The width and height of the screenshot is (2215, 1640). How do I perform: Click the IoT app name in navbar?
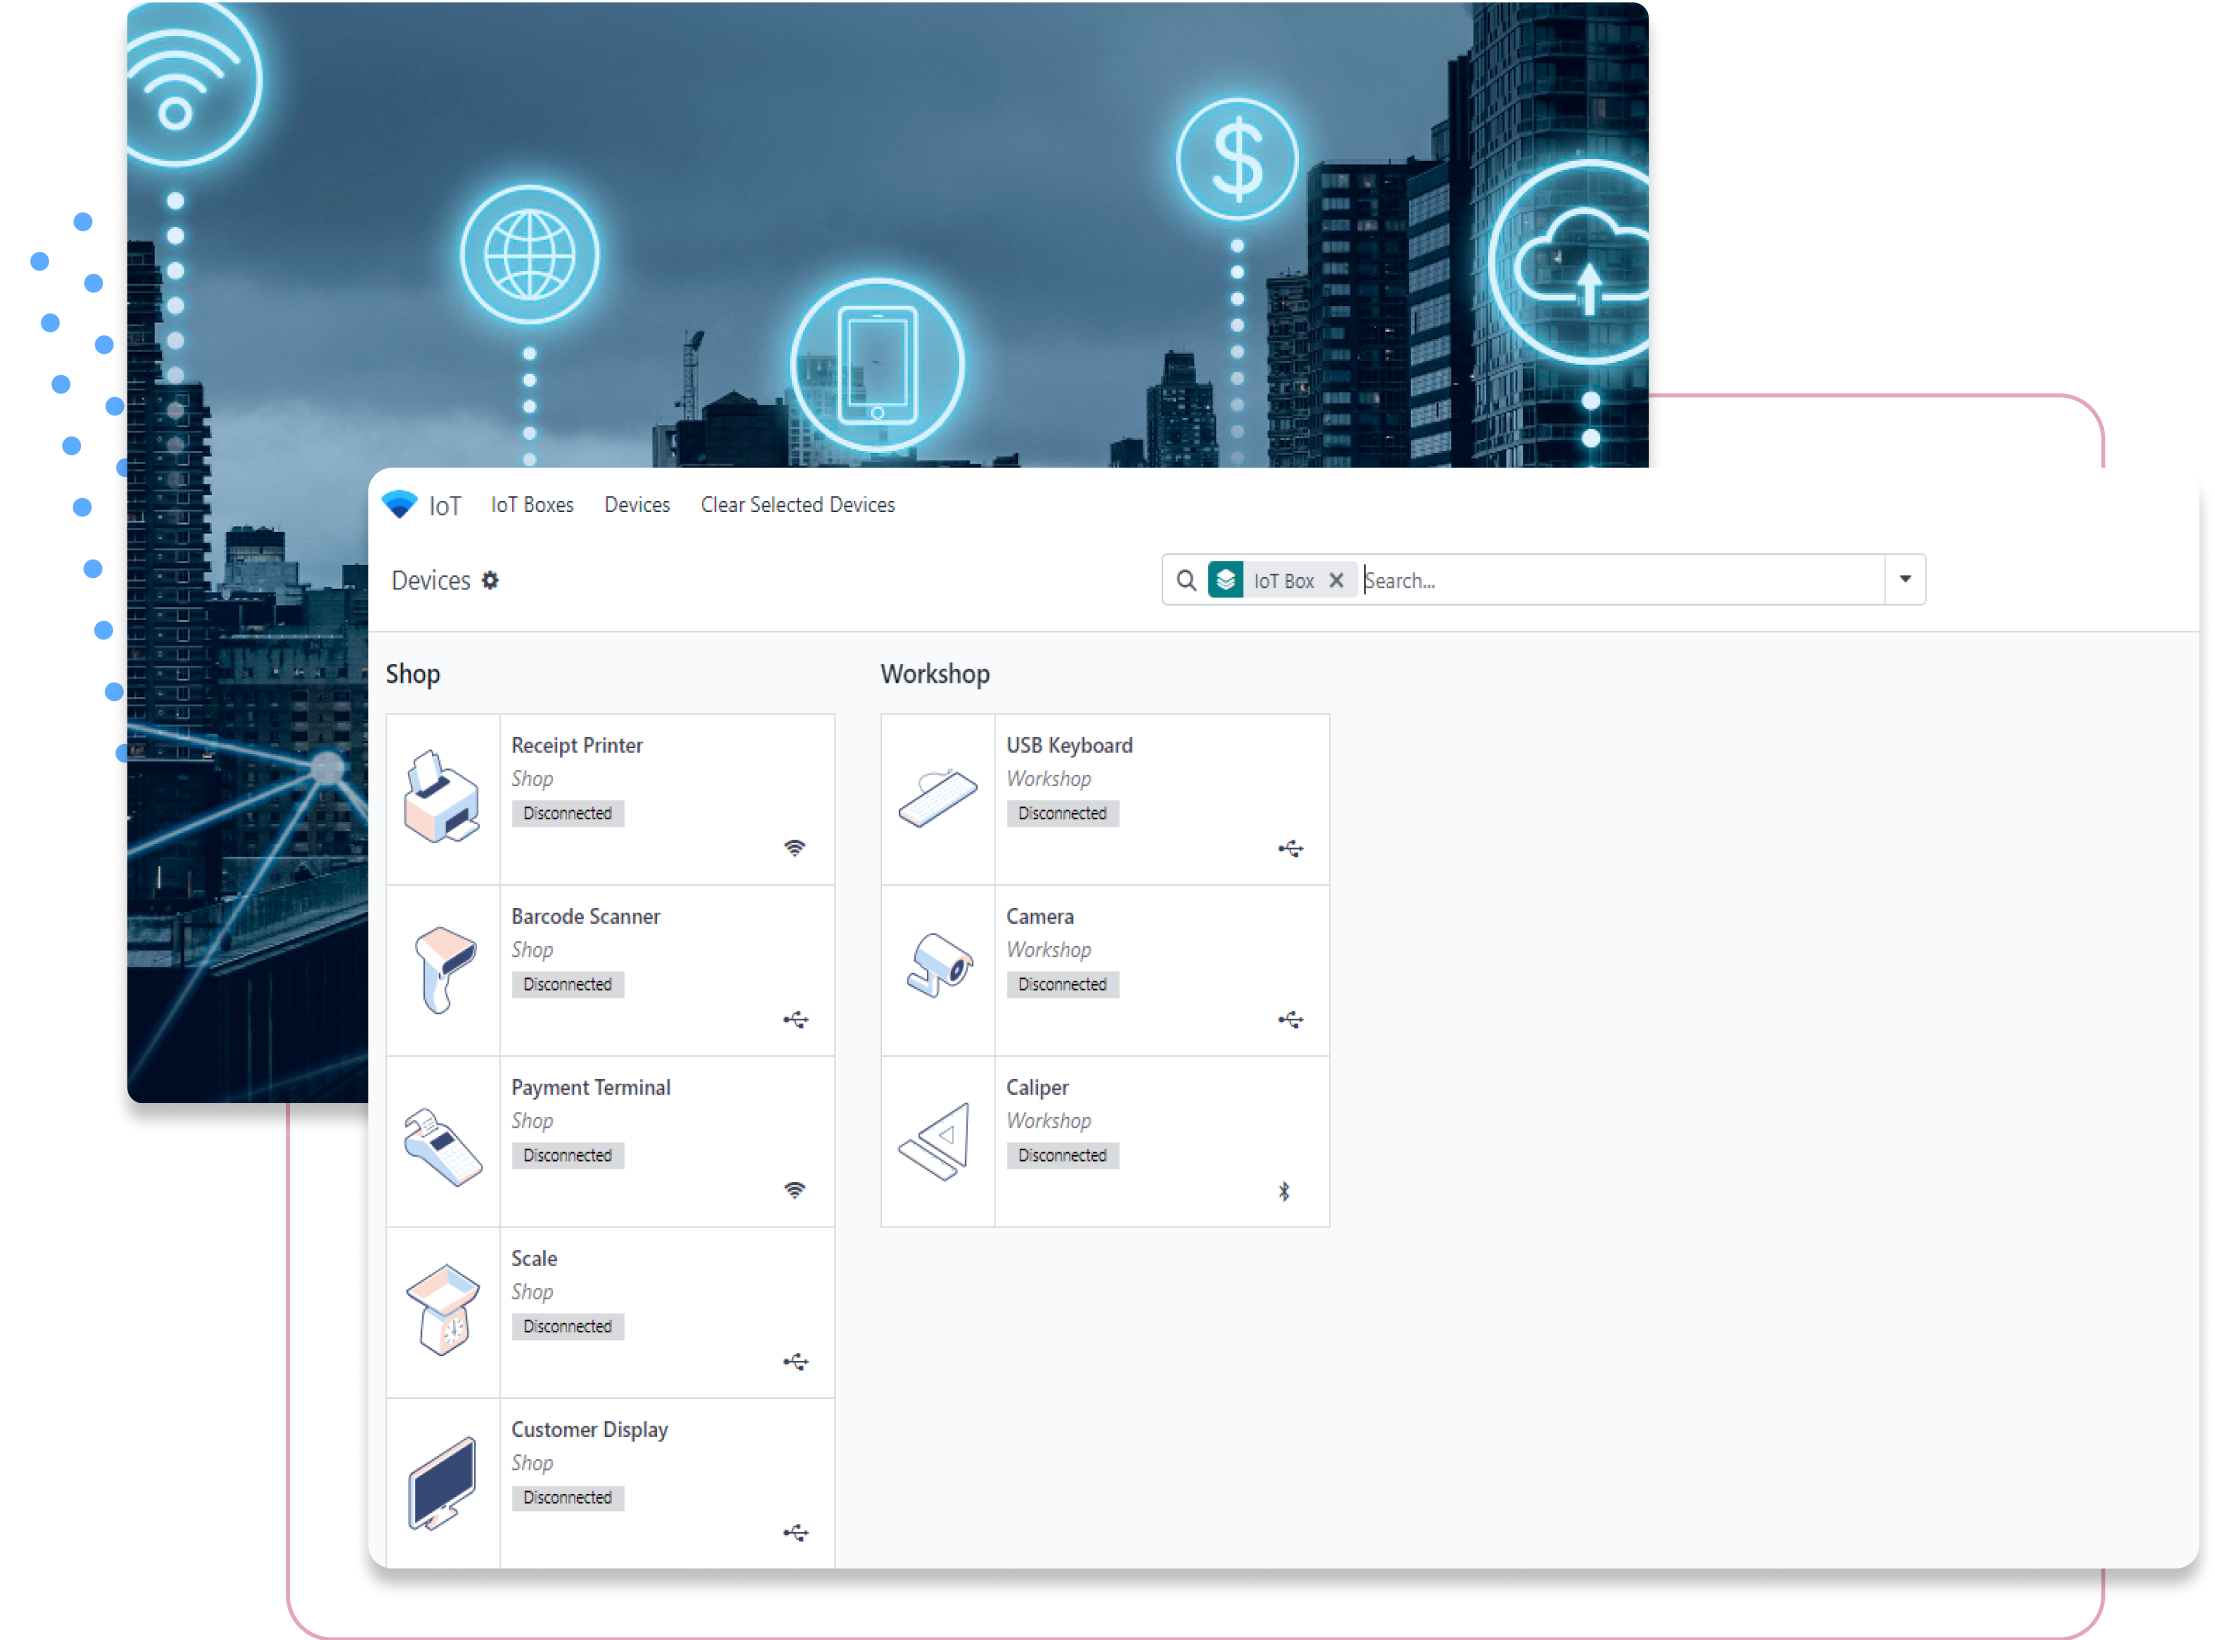pos(445,506)
